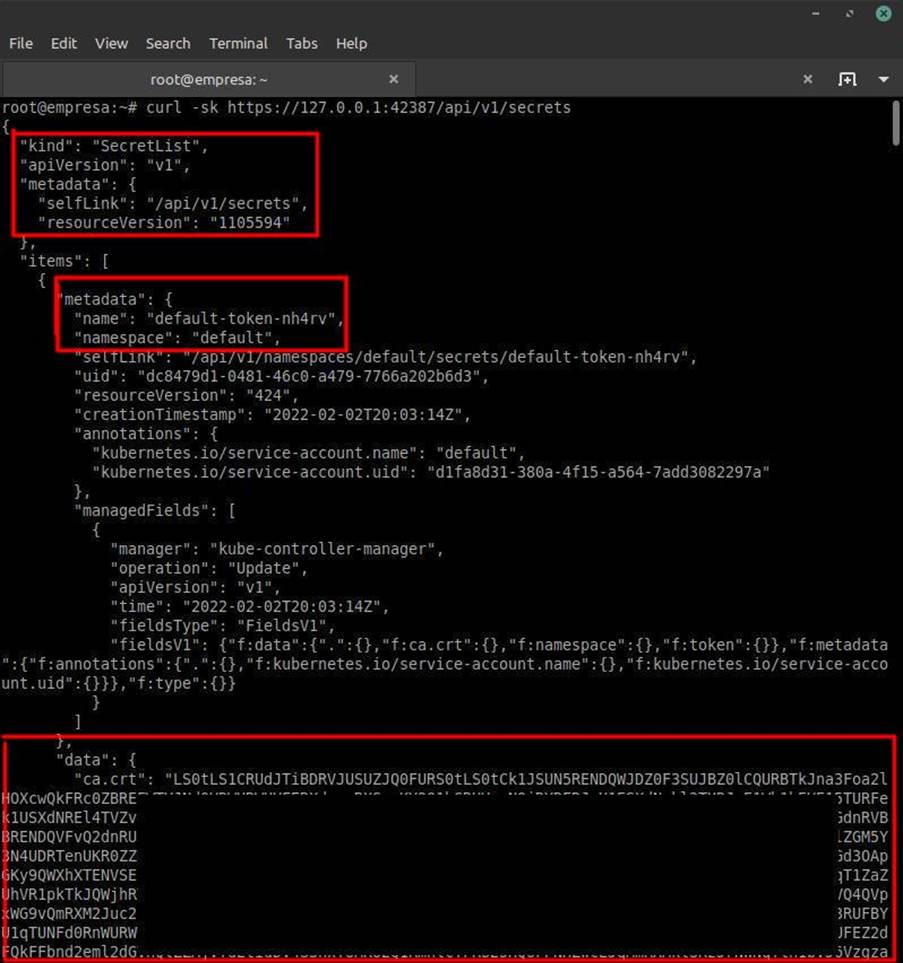The image size is (903, 963).
Task: Close the root@empresa: ~ tab
Action: pyautogui.click(x=394, y=79)
